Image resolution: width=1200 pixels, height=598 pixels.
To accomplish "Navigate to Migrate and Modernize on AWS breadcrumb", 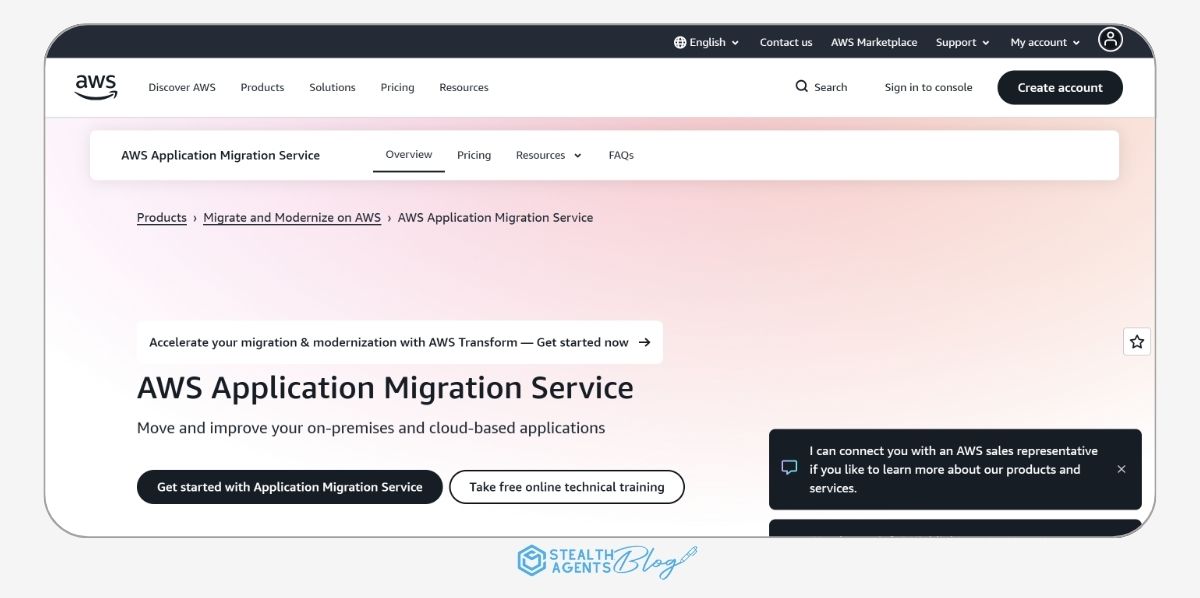I will point(291,217).
